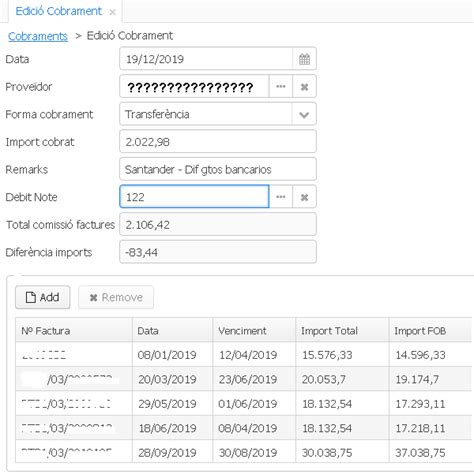This screenshot has width=474, height=474.
Task: Clear the Proveidor field with X icon
Action: click(x=304, y=87)
